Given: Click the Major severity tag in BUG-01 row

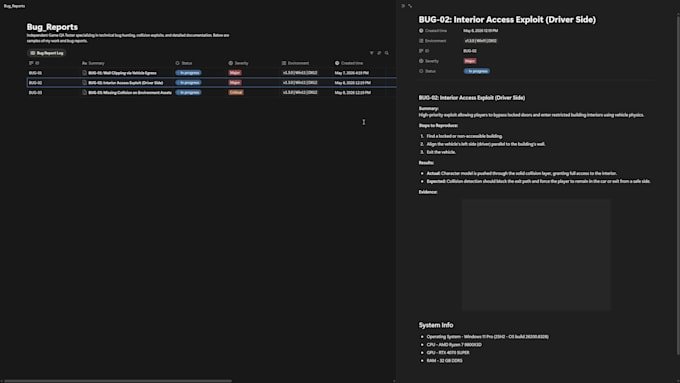Looking at the screenshot, I should tap(235, 73).
